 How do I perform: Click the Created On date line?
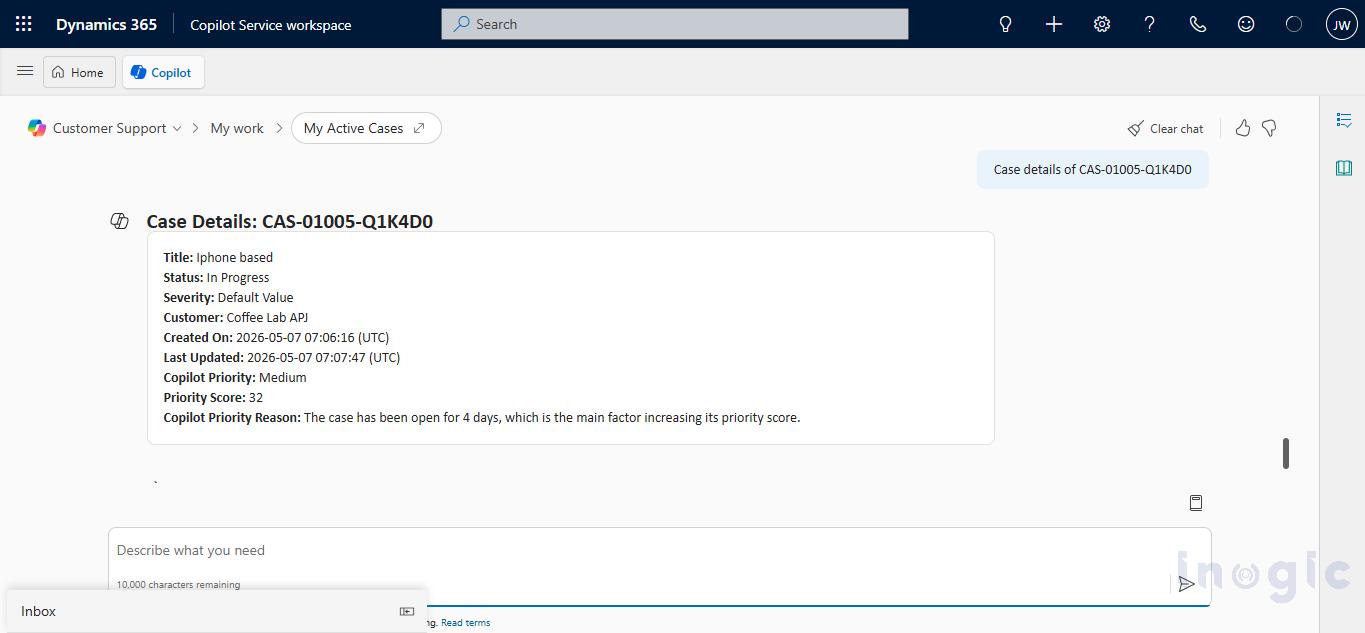(x=277, y=337)
